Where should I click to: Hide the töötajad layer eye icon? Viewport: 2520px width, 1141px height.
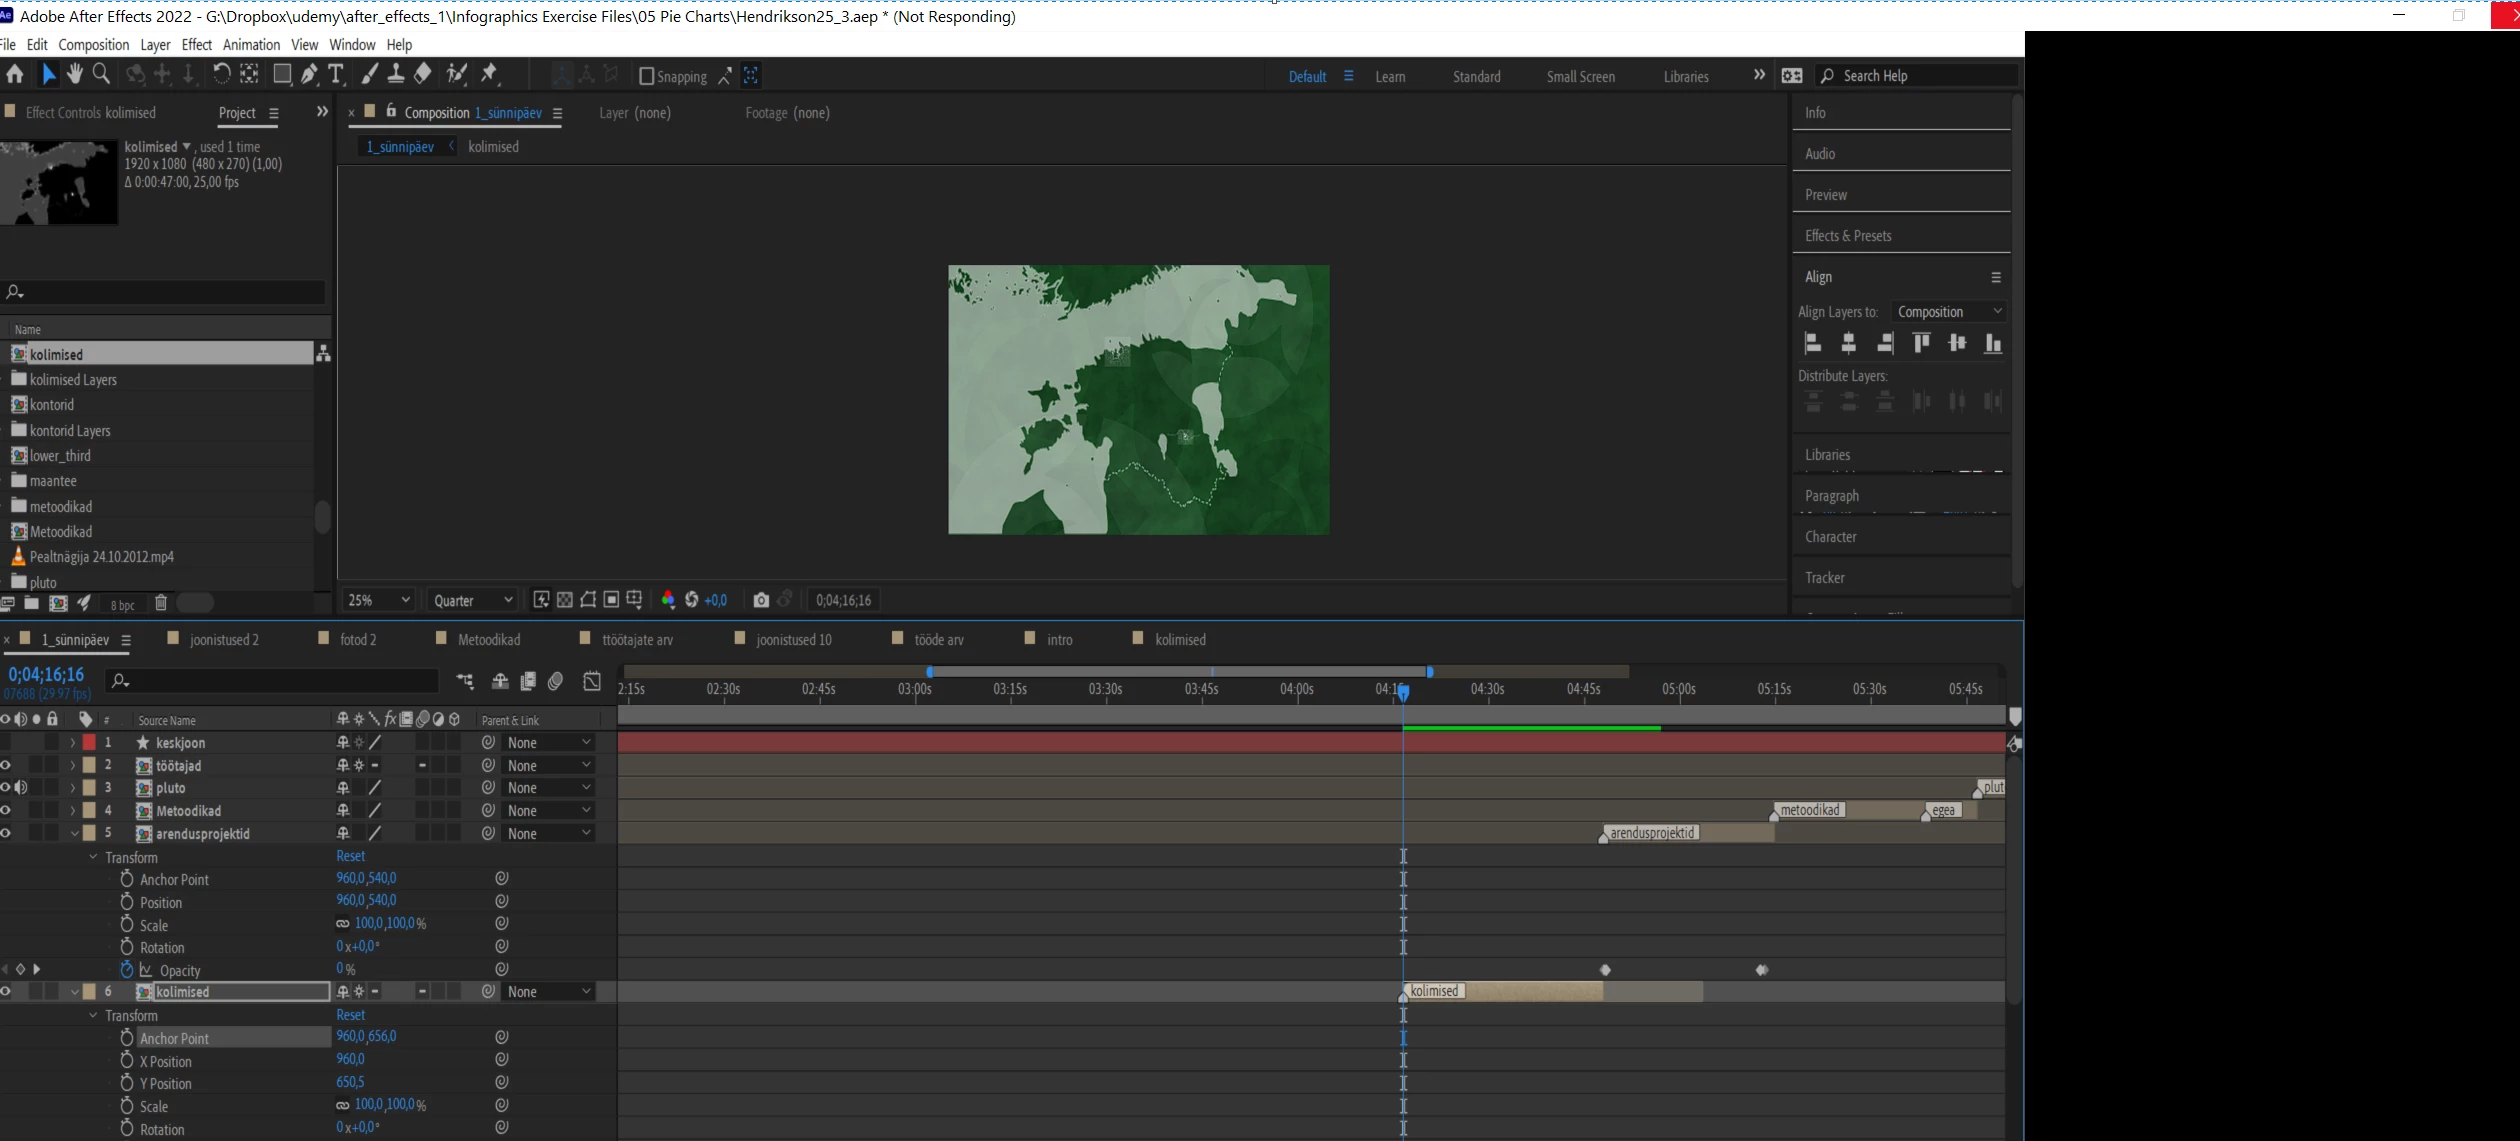pyautogui.click(x=7, y=765)
